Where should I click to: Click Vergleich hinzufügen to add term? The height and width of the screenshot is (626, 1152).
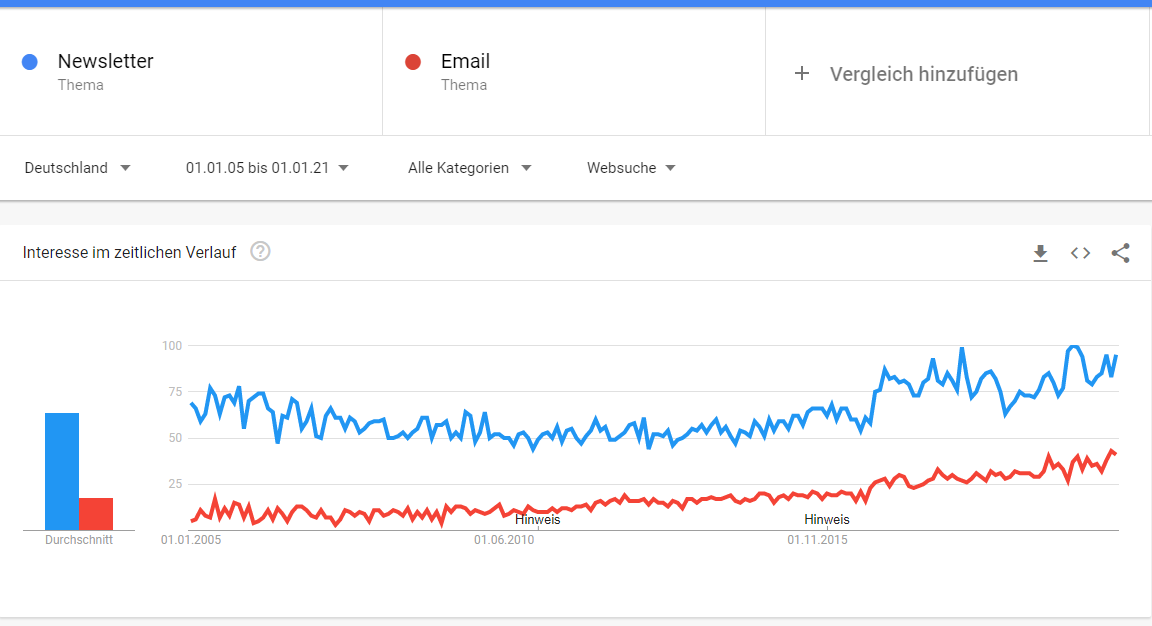click(x=923, y=74)
